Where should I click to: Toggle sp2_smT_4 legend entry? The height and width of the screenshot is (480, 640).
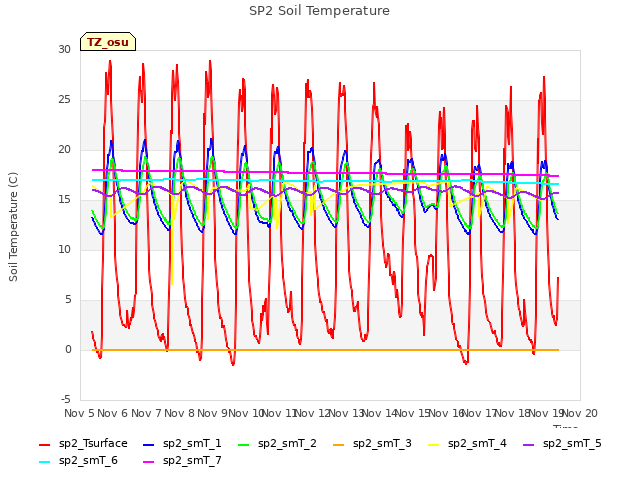point(467,444)
